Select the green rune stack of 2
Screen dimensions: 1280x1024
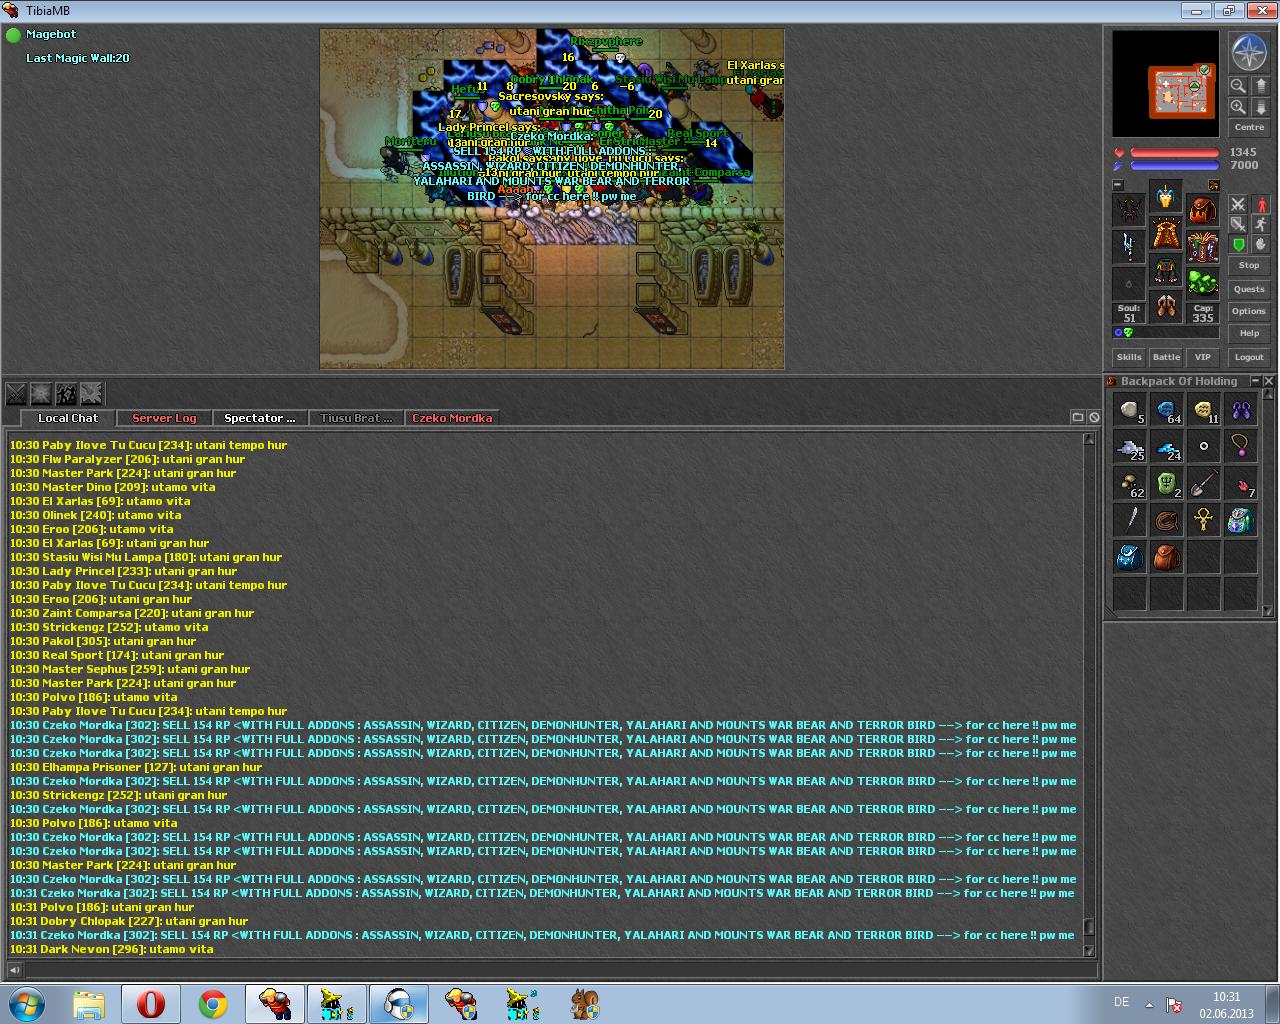[x=1166, y=484]
